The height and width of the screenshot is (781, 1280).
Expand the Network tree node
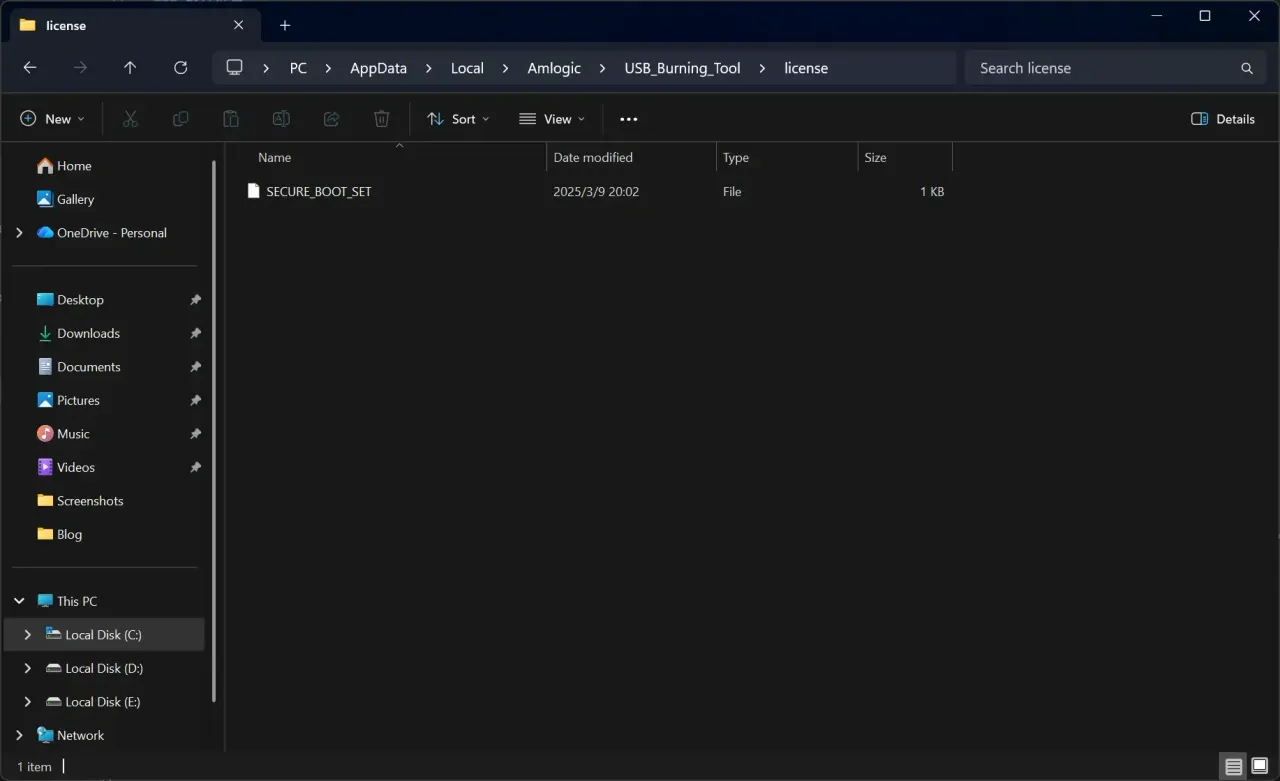click(x=19, y=735)
